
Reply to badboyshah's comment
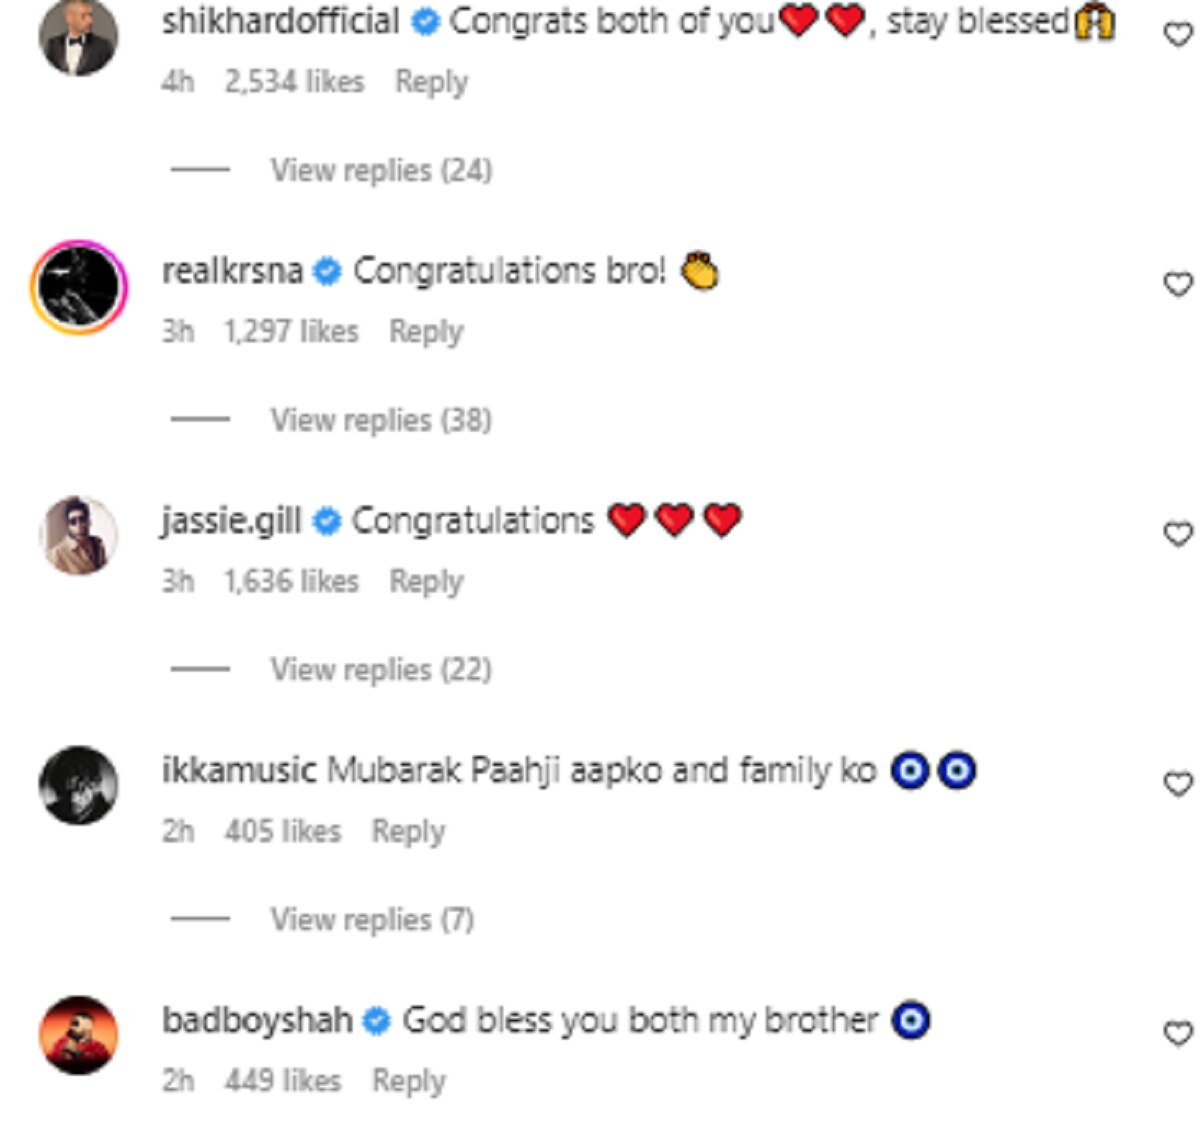[x=408, y=1081]
